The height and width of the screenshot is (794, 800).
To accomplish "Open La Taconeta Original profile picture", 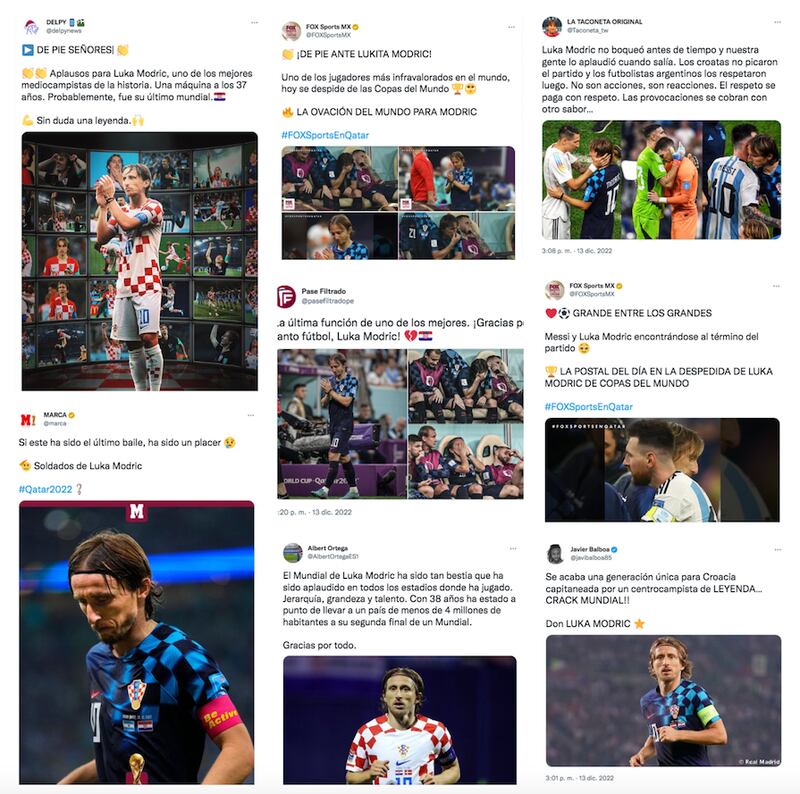I will (552, 27).
